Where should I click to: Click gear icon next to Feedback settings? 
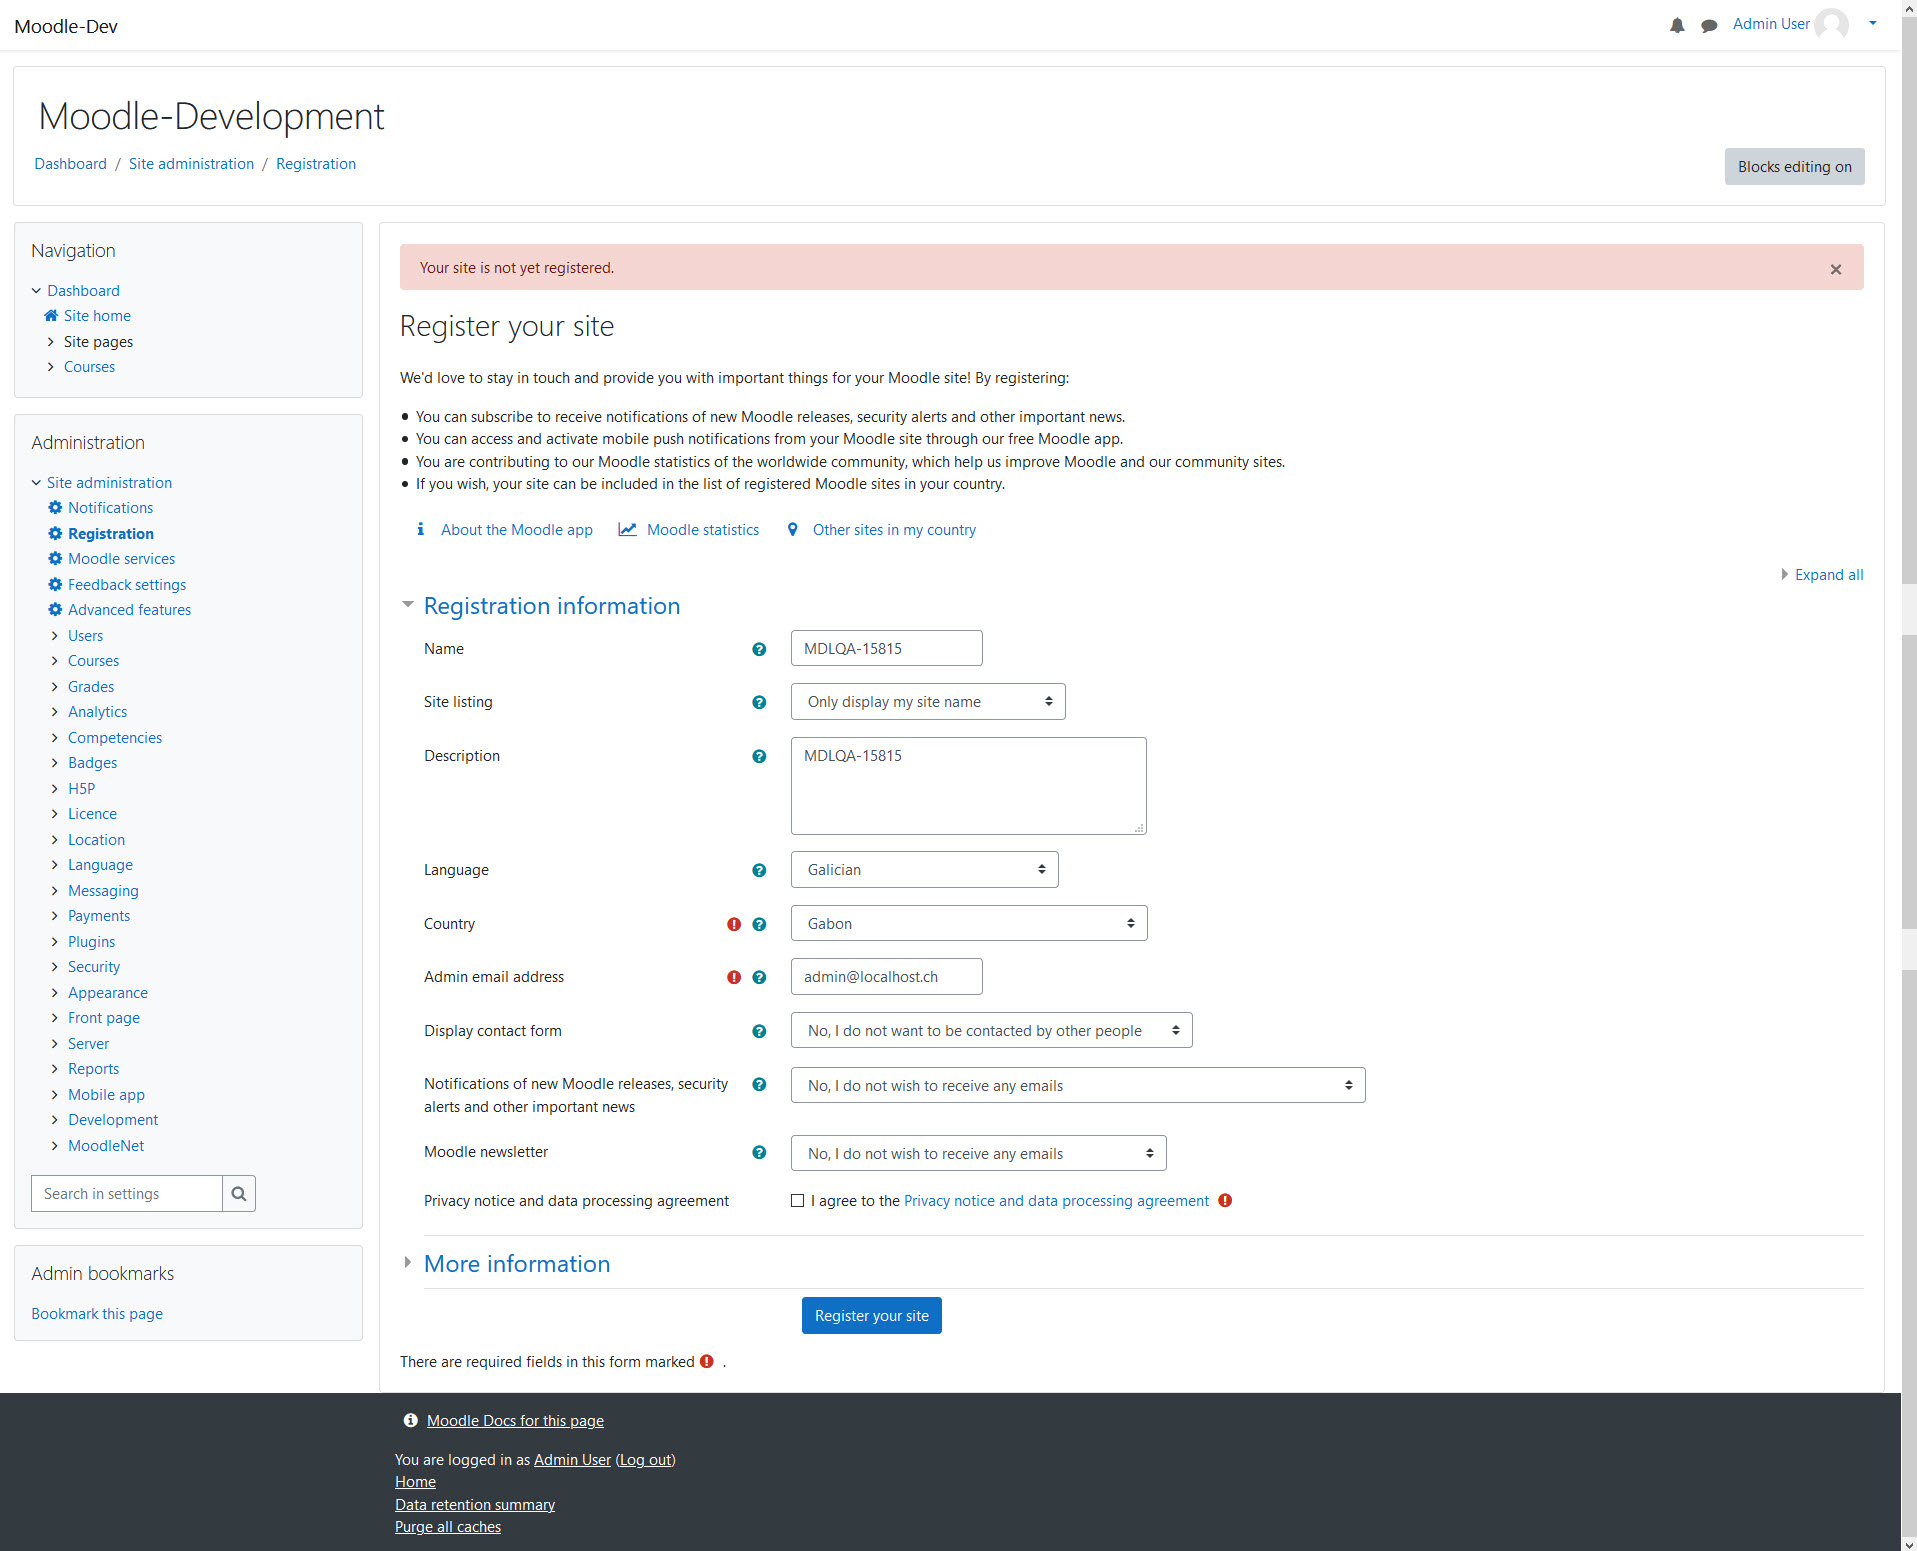[55, 584]
